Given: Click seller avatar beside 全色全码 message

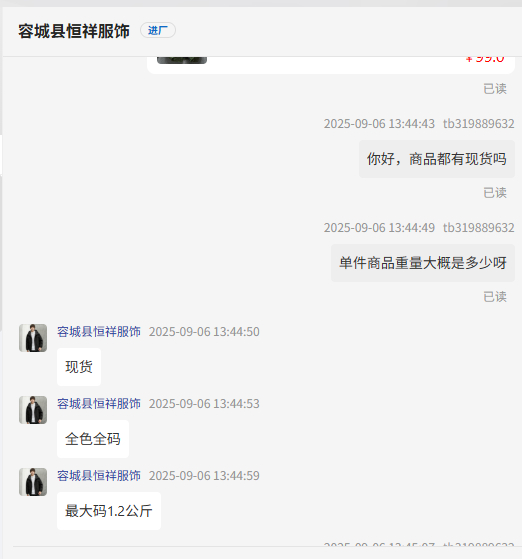Looking at the screenshot, I should 33,410.
